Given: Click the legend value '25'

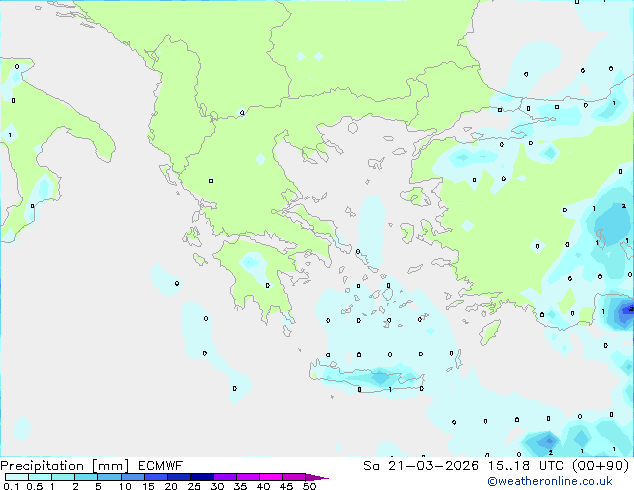Looking at the screenshot, I should tap(194, 486).
